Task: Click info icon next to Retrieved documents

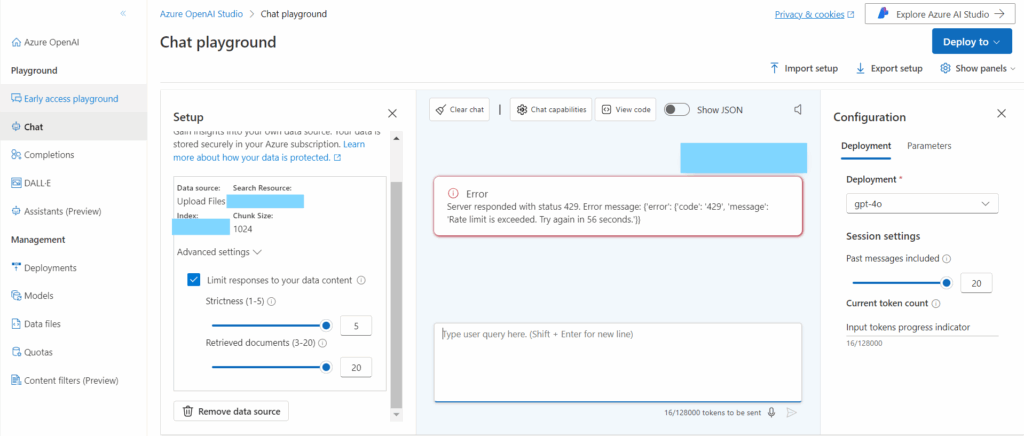Action: 322,342
